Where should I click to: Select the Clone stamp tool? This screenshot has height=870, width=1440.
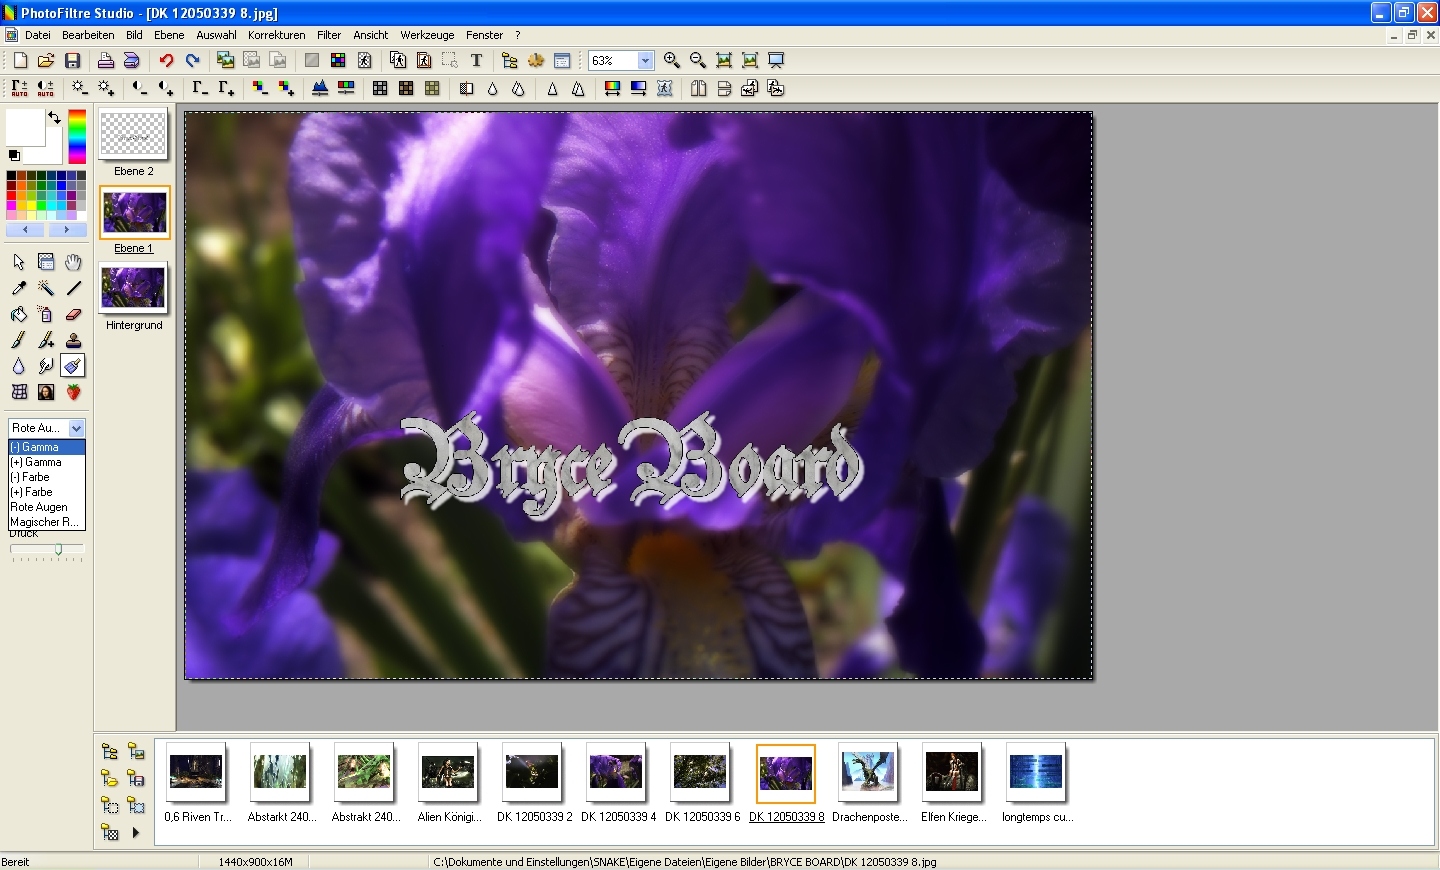pyautogui.click(x=73, y=340)
